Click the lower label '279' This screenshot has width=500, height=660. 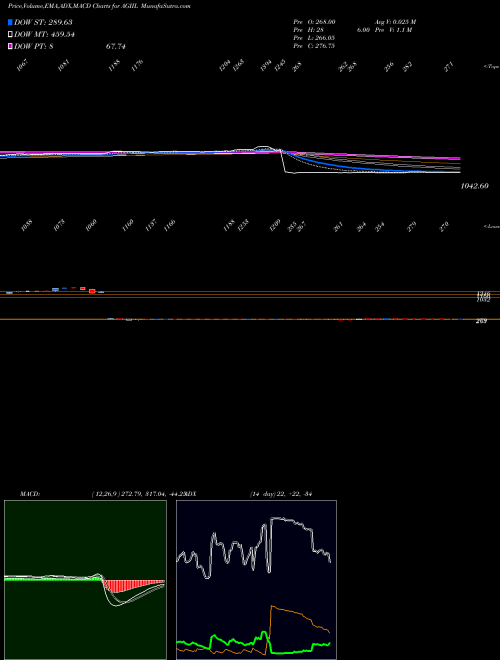(412, 226)
